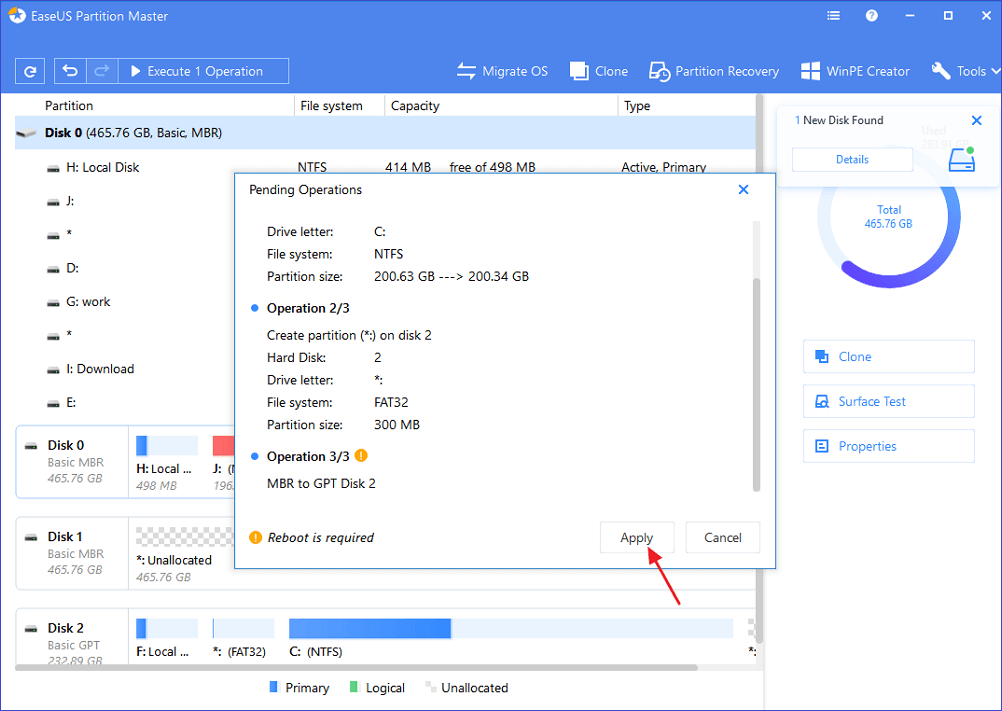This screenshot has width=1002, height=711.
Task: Click the new disk drive icon in notification
Action: pyautogui.click(x=962, y=160)
